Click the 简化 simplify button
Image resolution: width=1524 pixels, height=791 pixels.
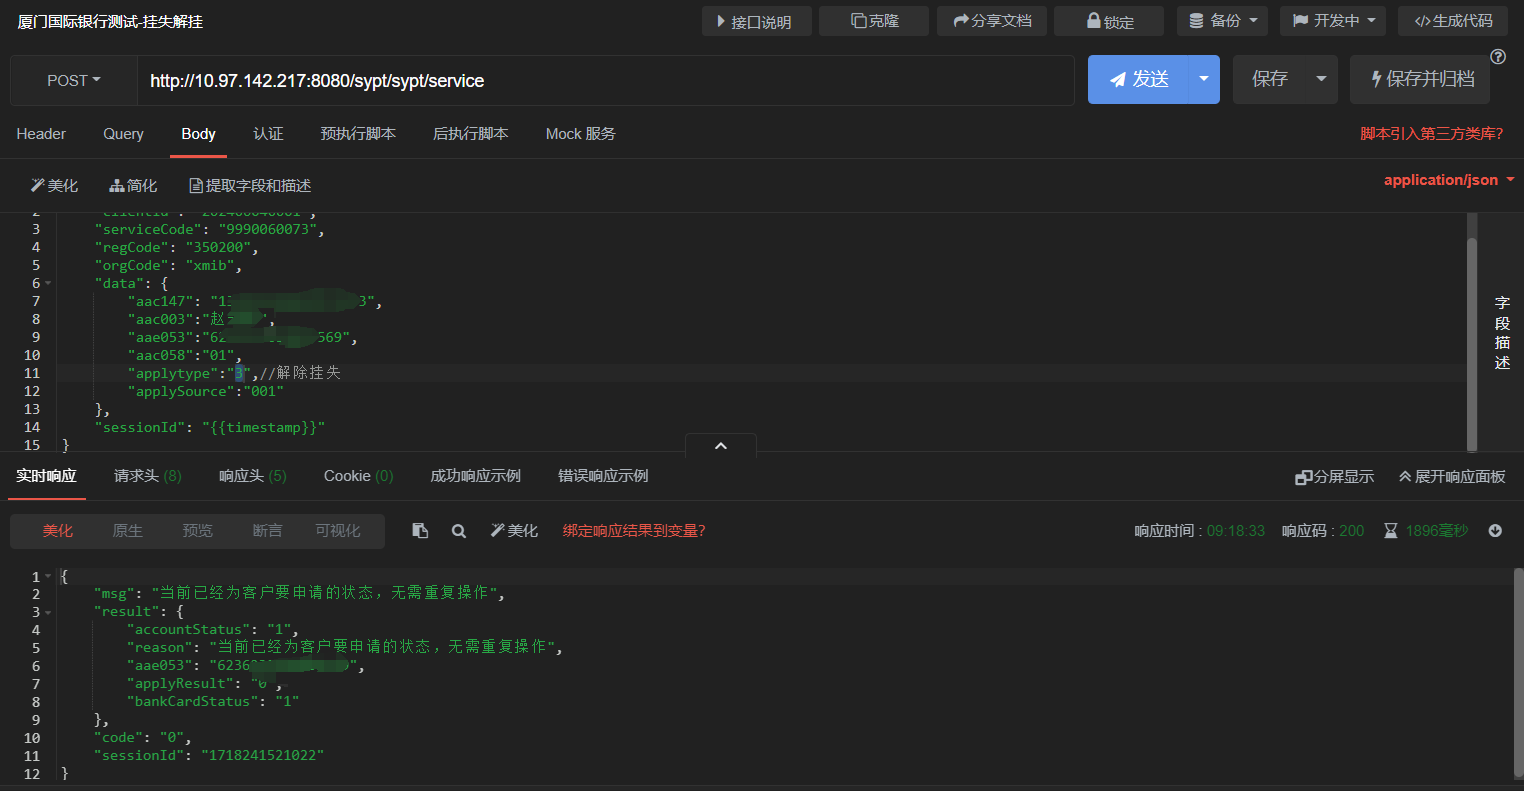tap(133, 186)
